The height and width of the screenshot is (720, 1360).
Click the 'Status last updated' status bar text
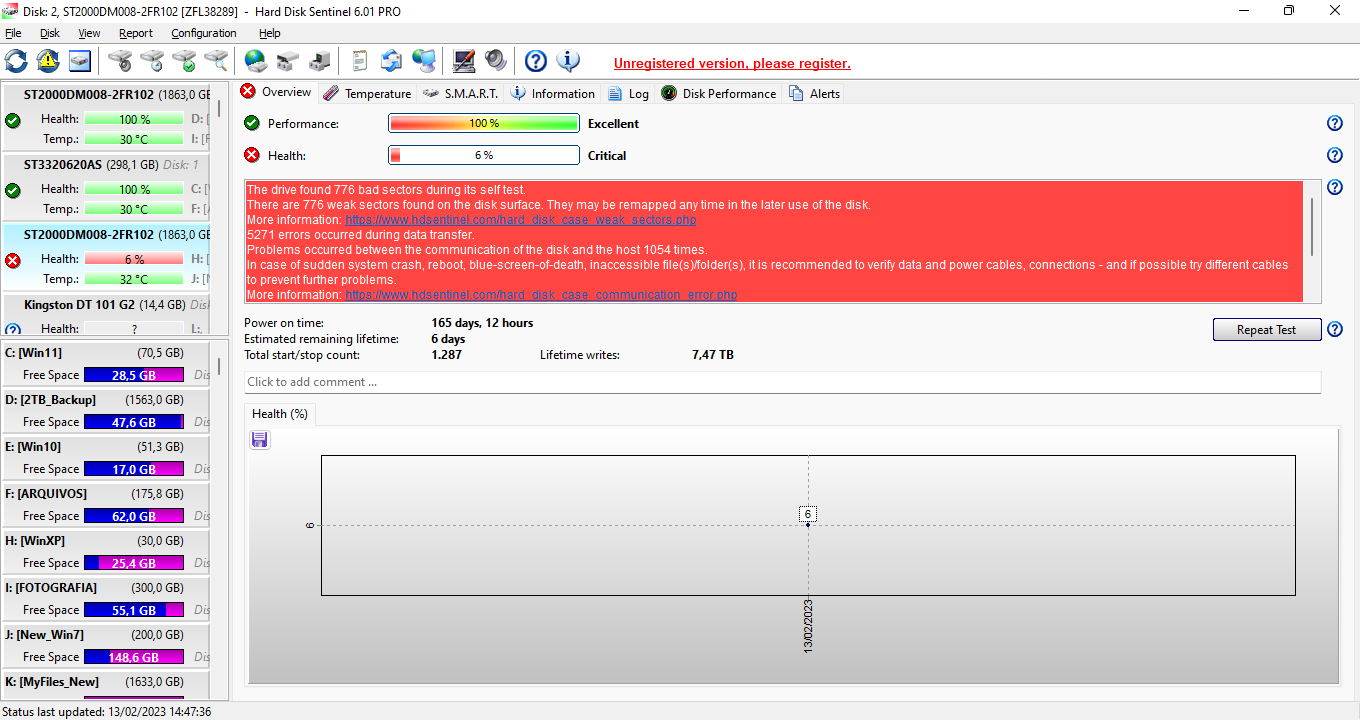[107, 711]
